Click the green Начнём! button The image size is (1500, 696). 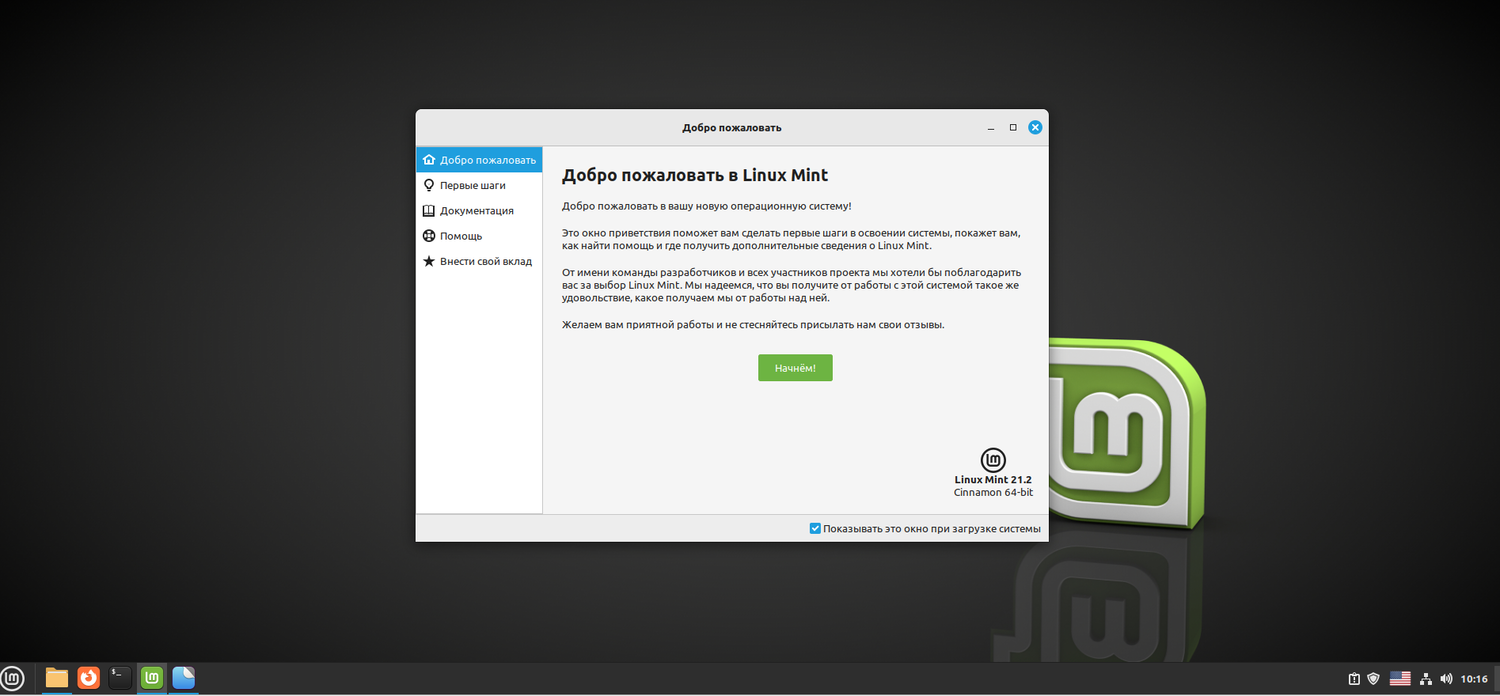[795, 368]
